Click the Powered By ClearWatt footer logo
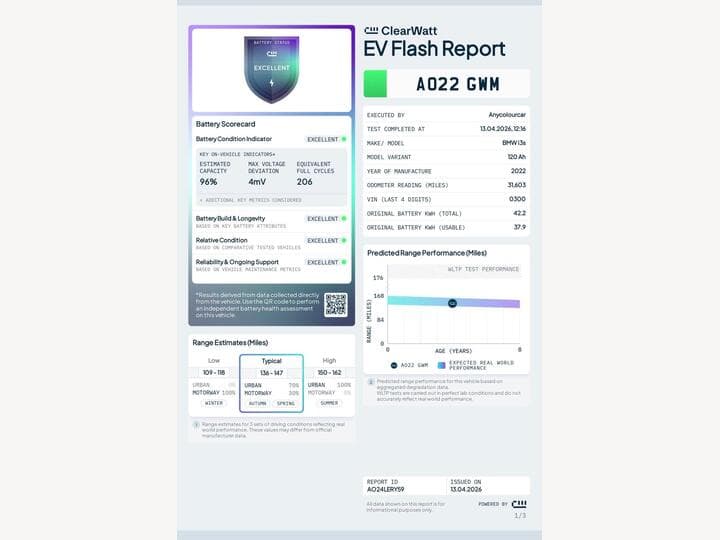 519,504
